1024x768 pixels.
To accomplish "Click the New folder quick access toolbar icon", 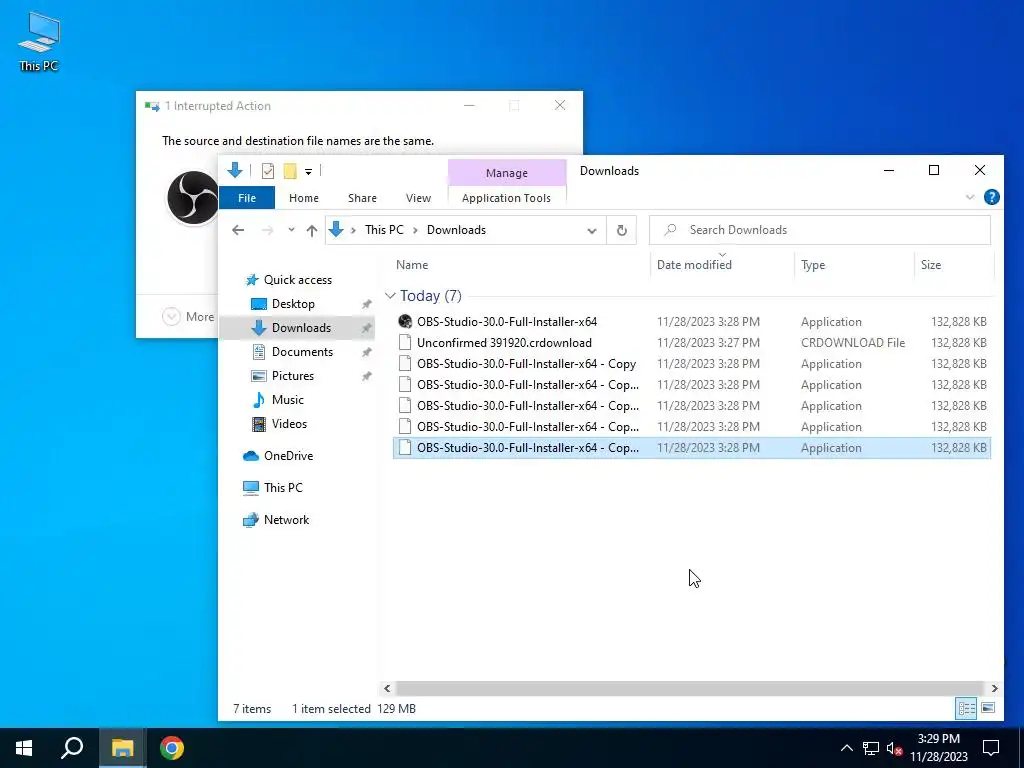I will [290, 171].
